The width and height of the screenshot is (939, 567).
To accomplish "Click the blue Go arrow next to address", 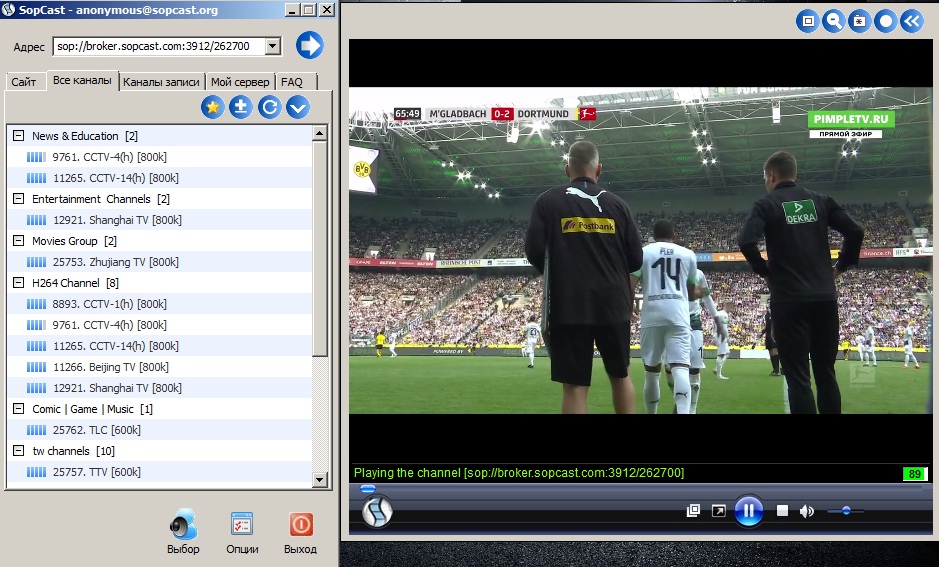I will coord(310,46).
